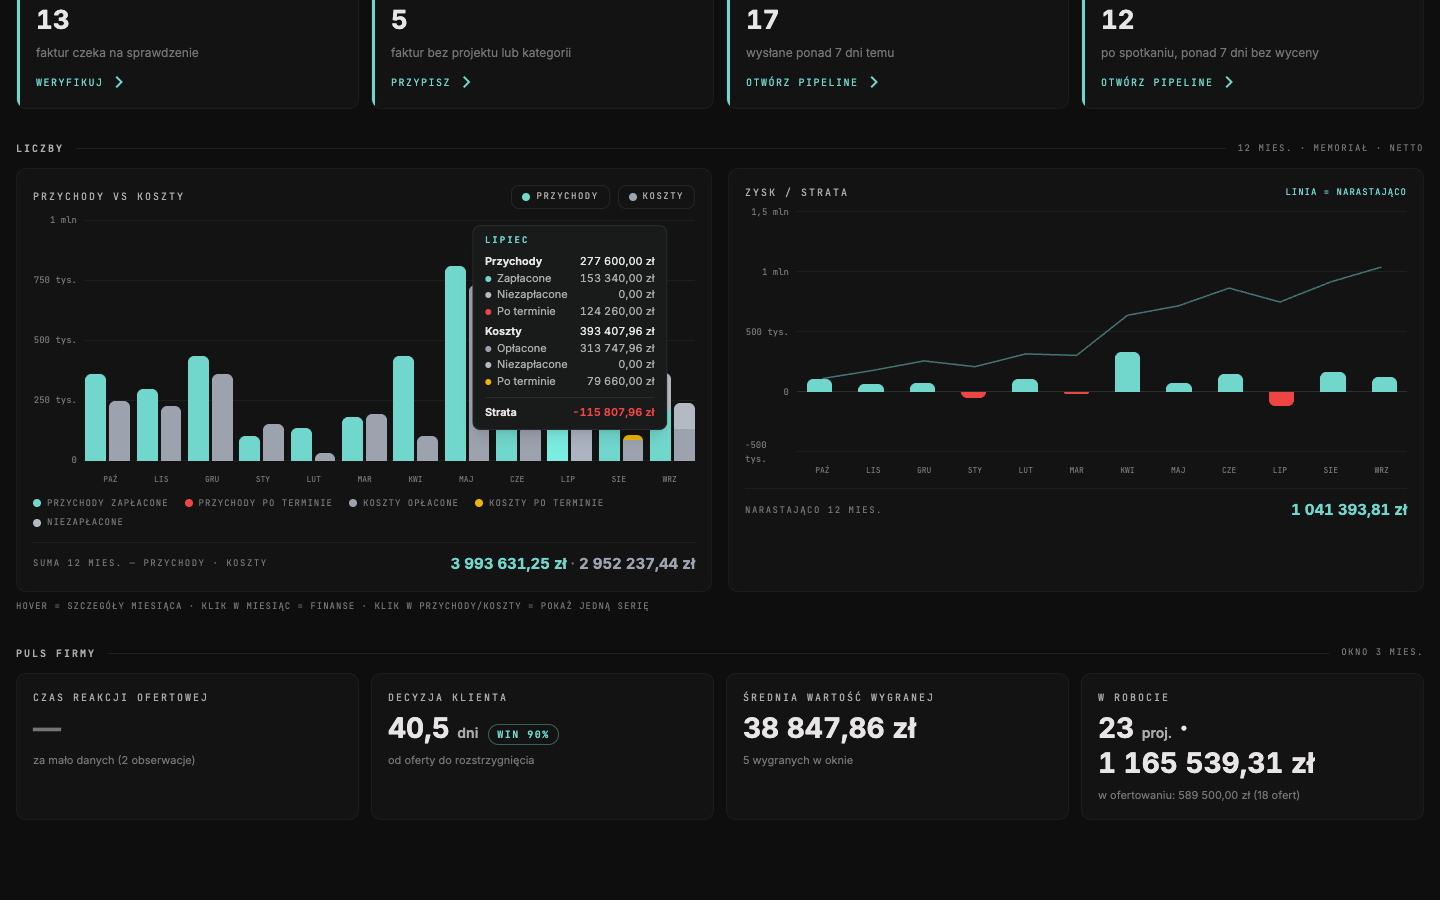Click the LINIA = NARASTAJĄCO label
Viewport: 1440px width, 900px height.
(x=1346, y=192)
